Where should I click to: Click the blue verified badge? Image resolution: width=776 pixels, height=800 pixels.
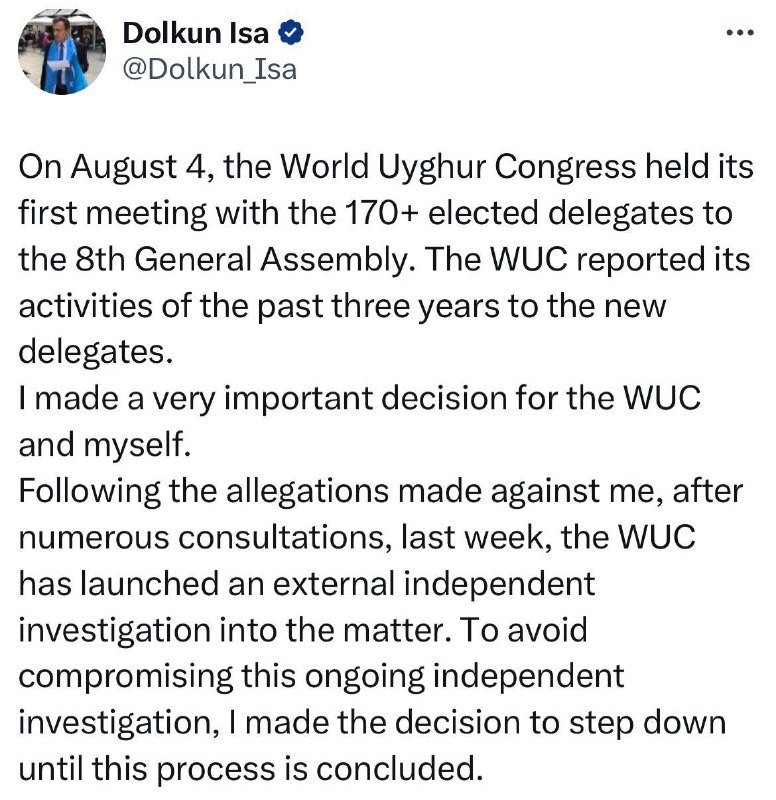pos(291,33)
